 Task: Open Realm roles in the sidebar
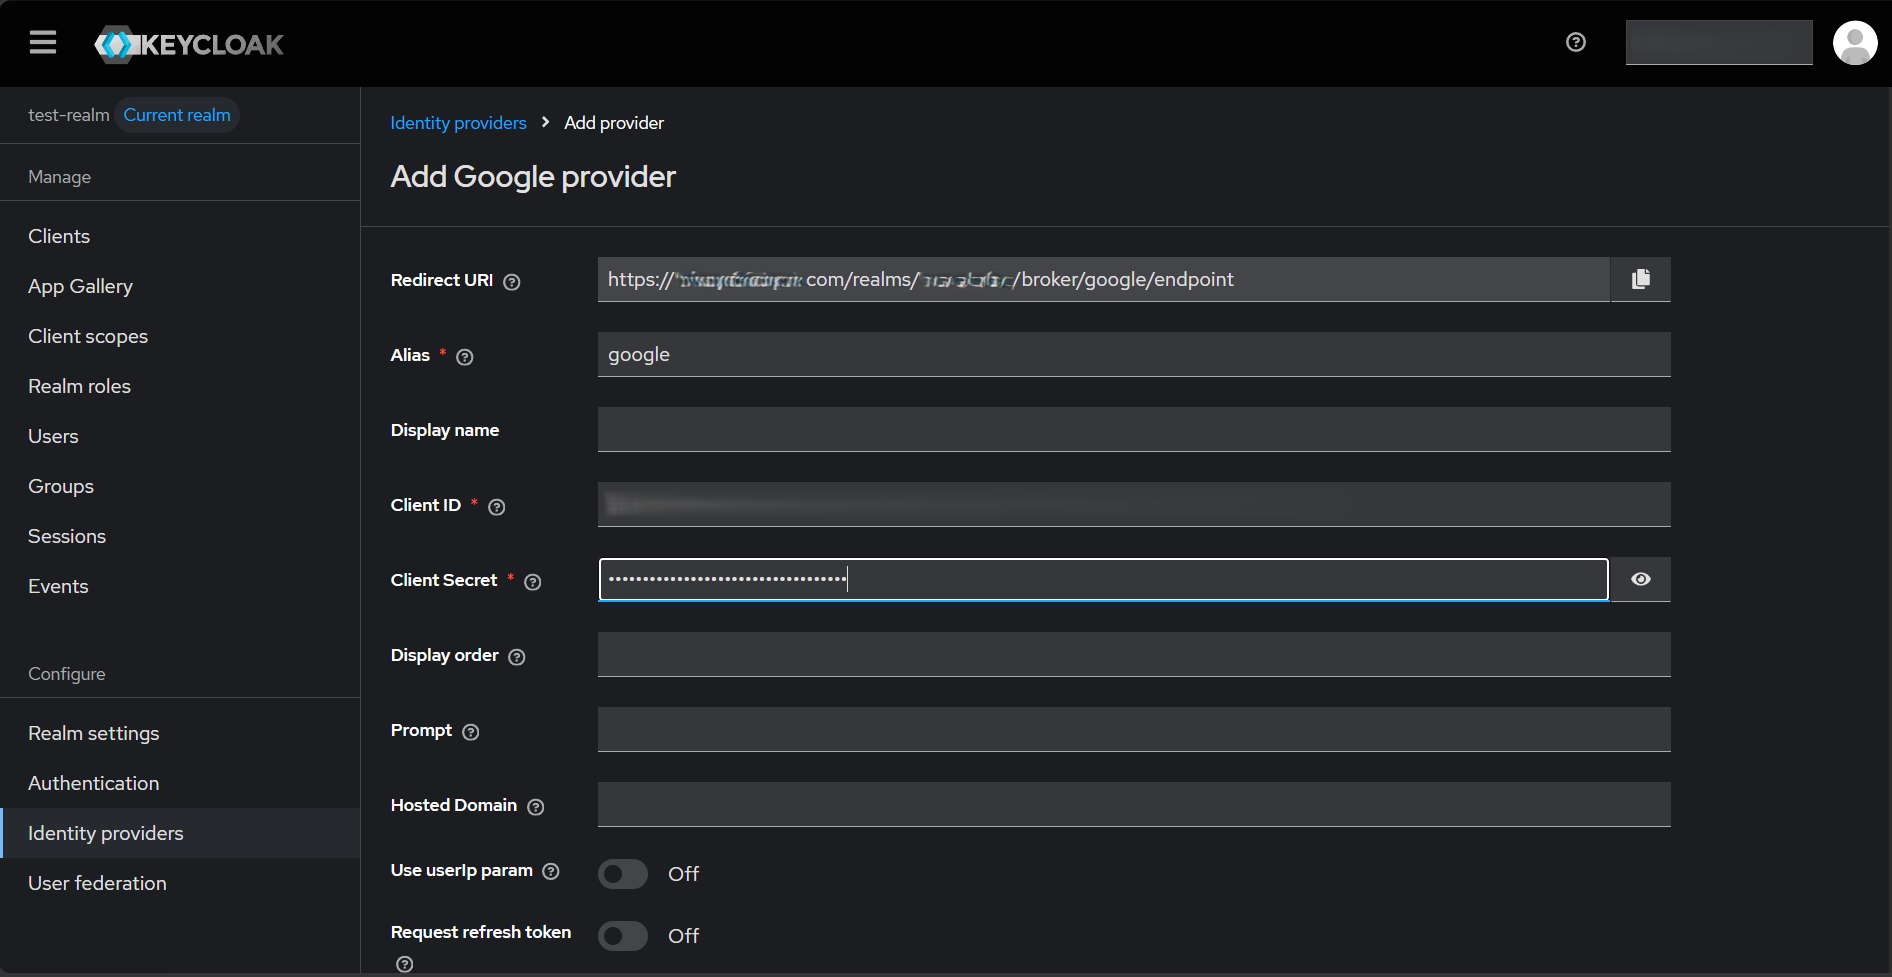[180, 386]
